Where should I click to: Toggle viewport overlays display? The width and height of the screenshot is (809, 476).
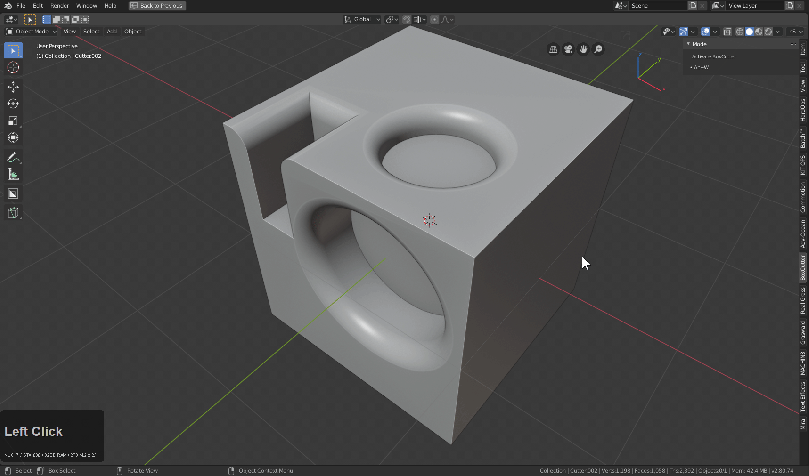(x=703, y=31)
